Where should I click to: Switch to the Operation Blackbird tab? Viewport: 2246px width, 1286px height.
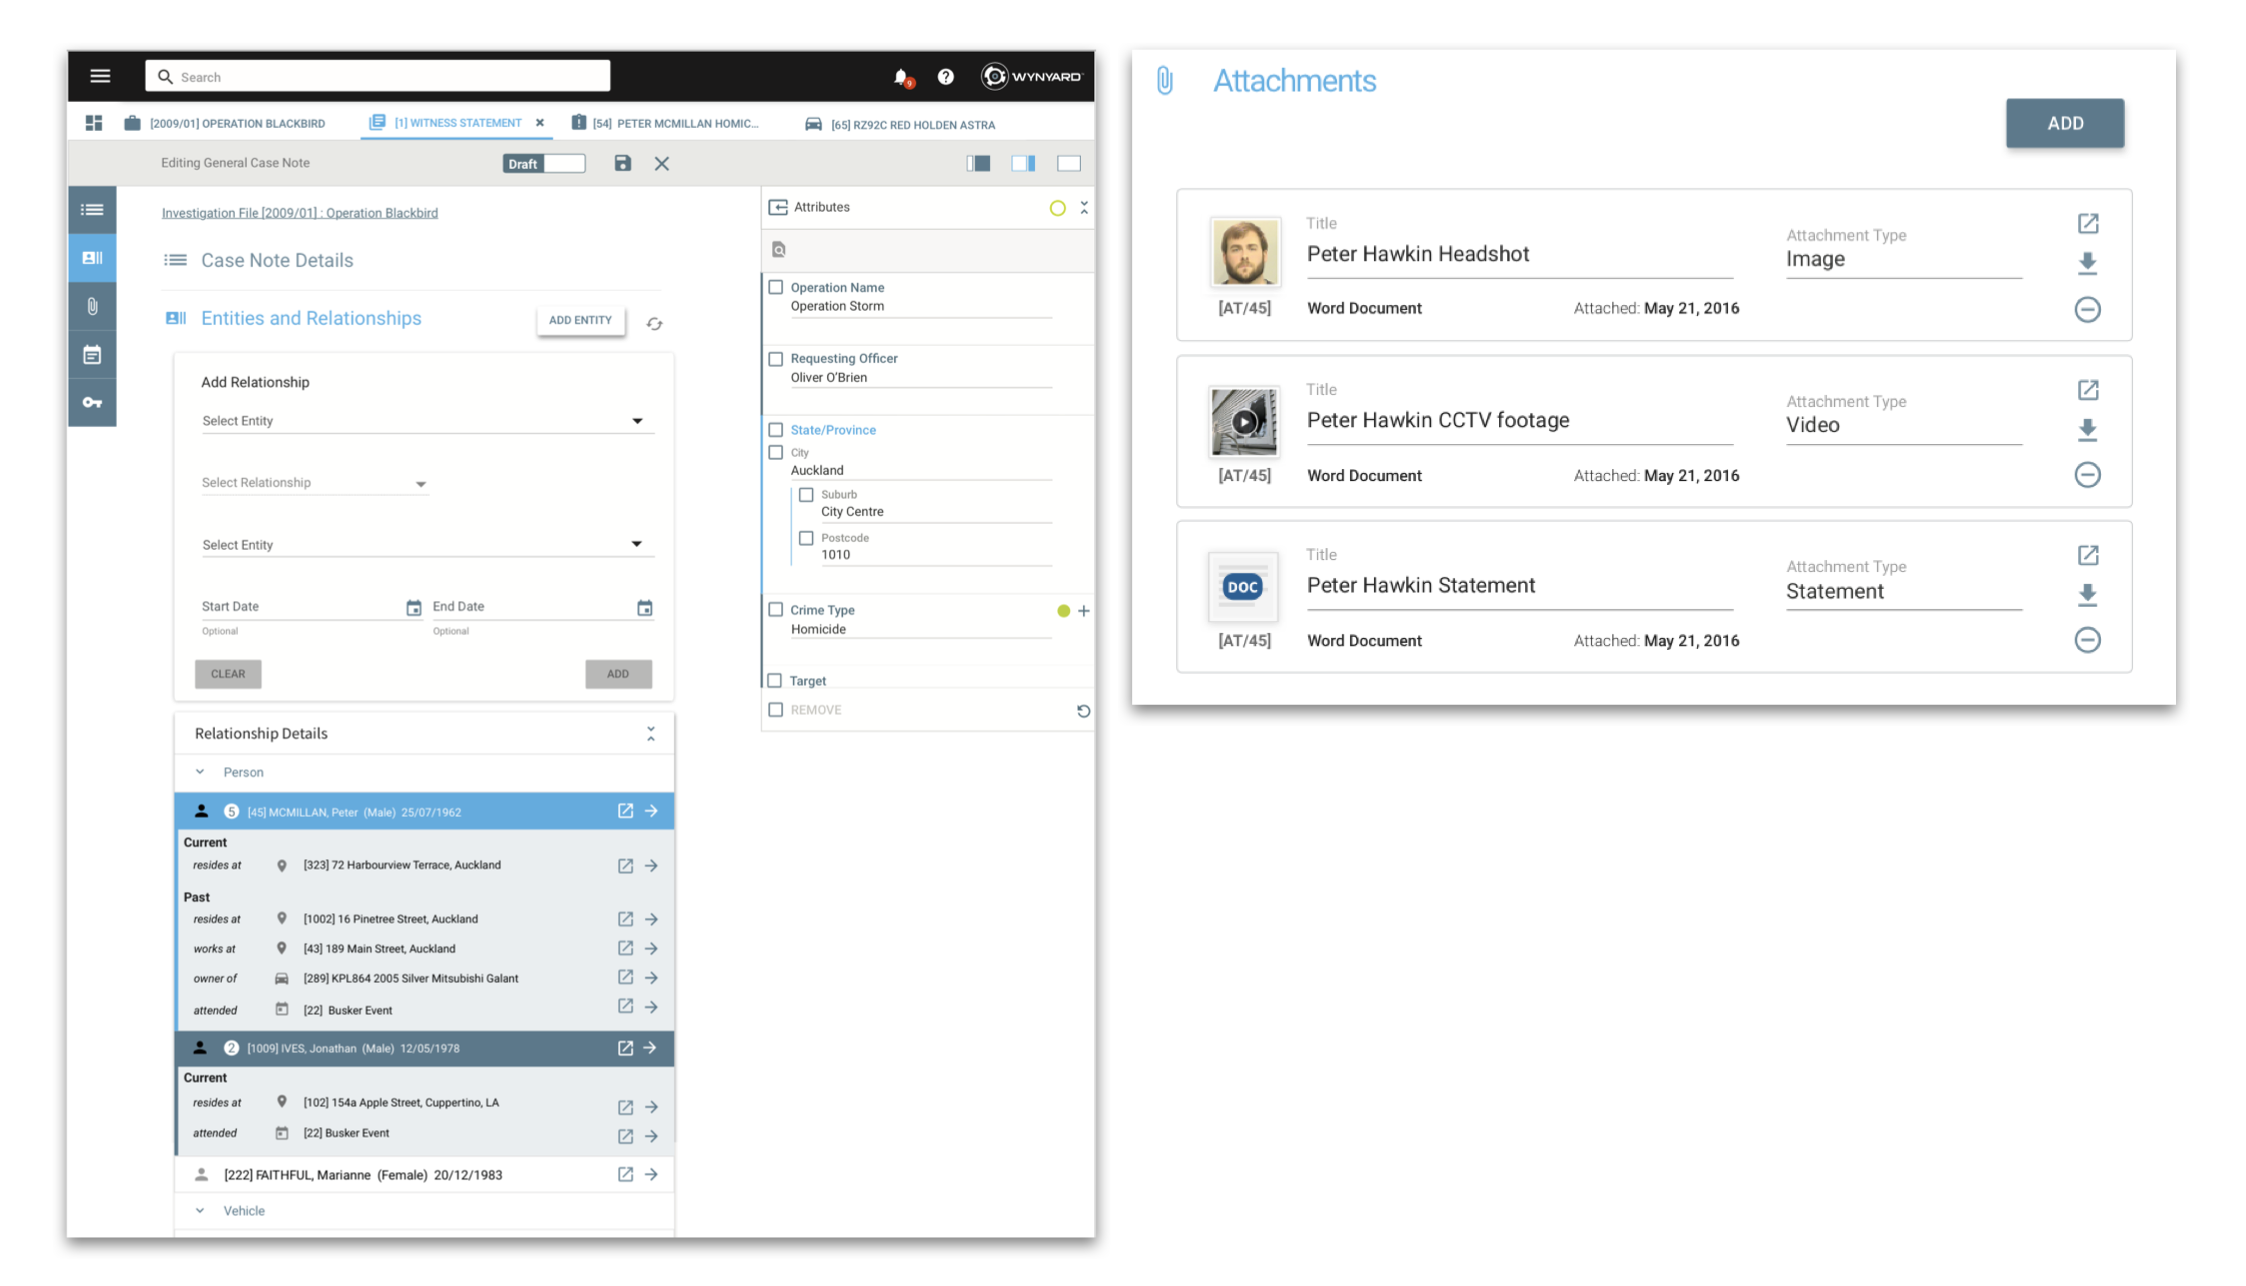click(x=236, y=124)
